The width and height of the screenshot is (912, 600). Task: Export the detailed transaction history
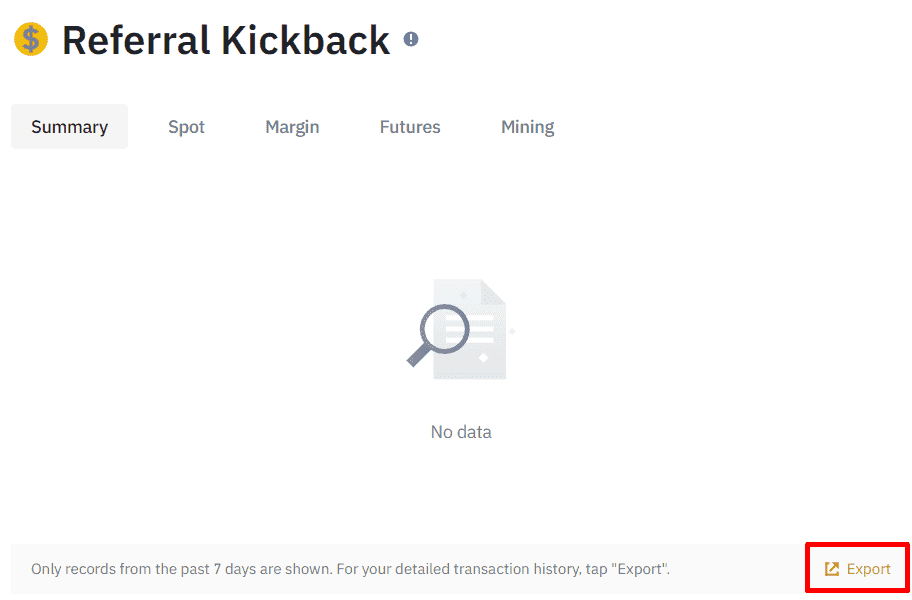pos(858,569)
